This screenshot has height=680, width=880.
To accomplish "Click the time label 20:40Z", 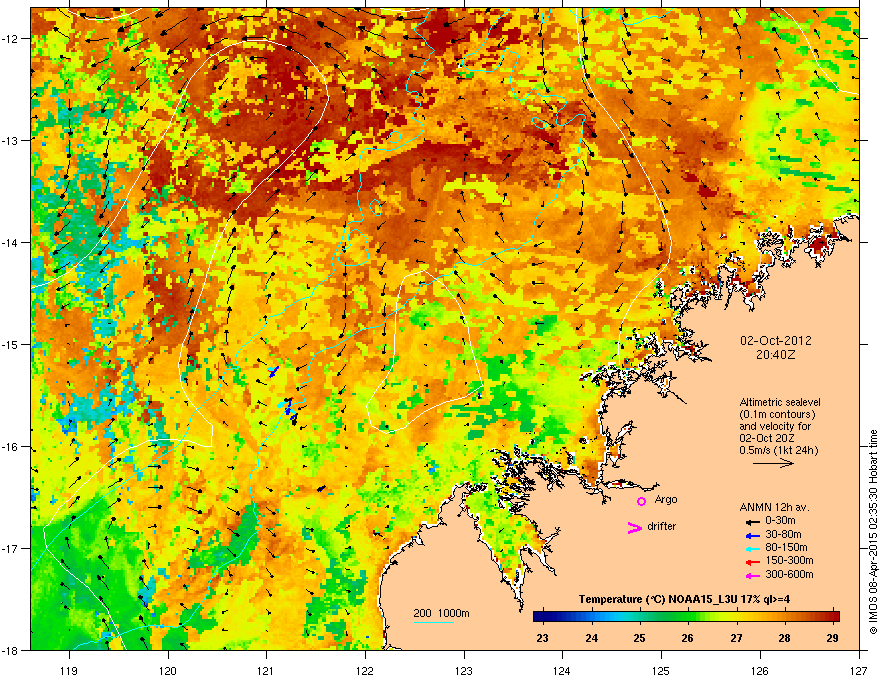I will click(776, 355).
